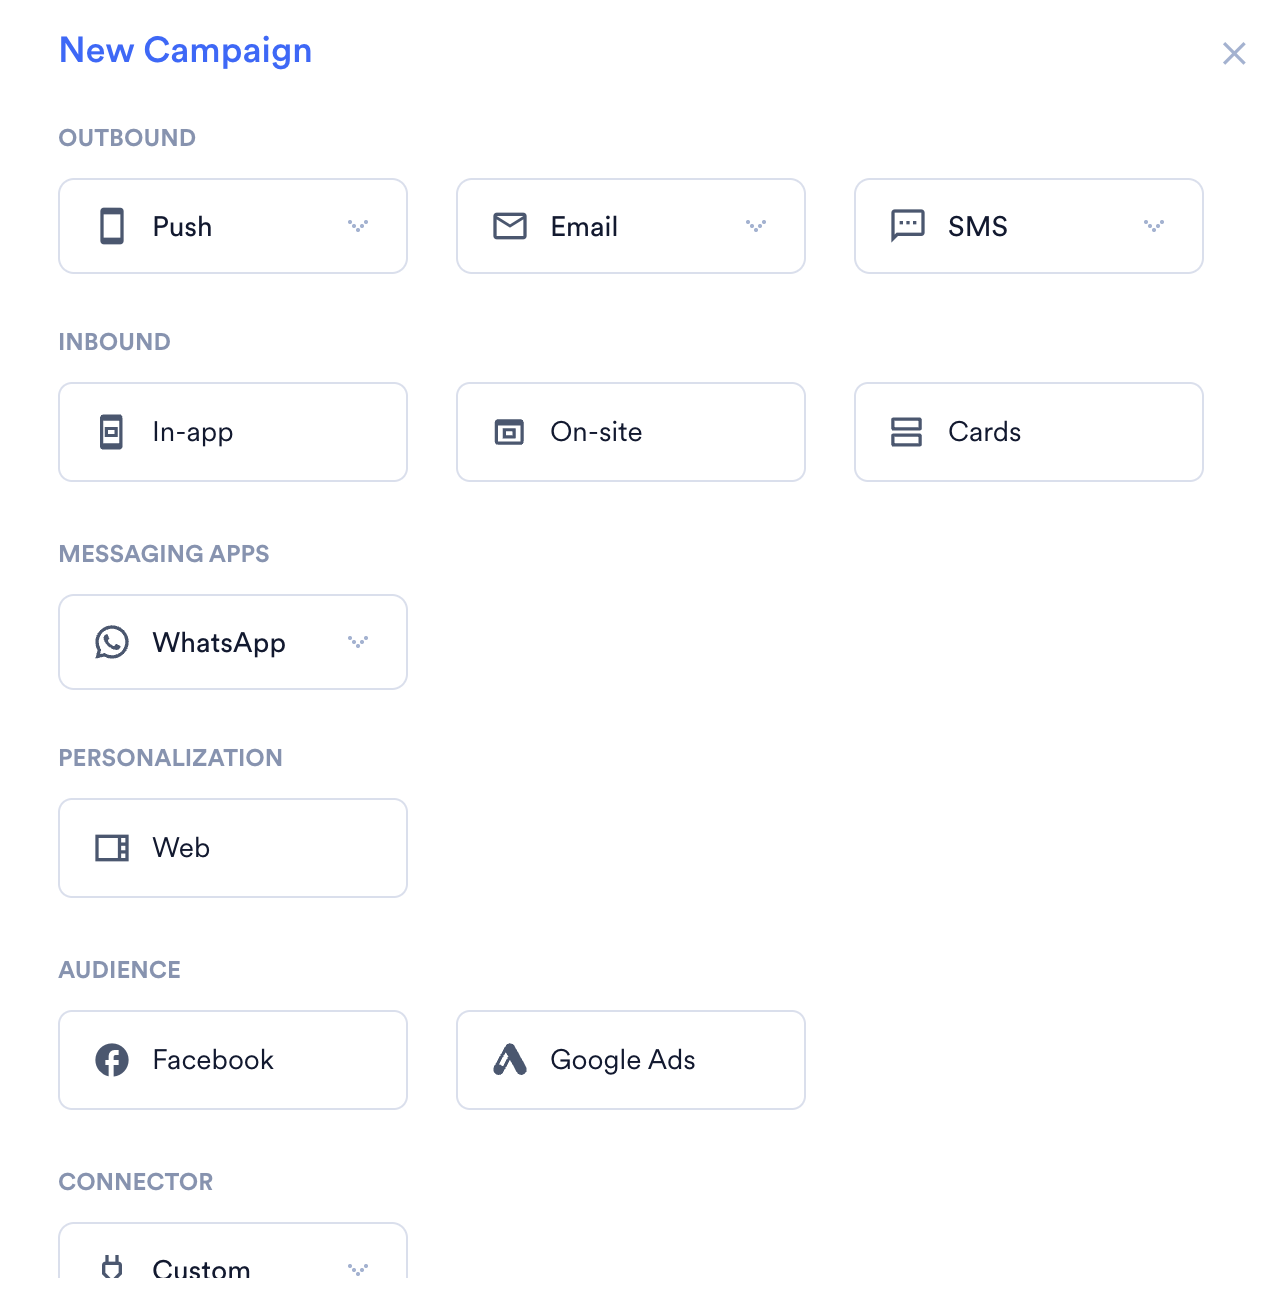1272x1304 pixels.
Task: Click the Push phone icon
Action: tap(112, 226)
